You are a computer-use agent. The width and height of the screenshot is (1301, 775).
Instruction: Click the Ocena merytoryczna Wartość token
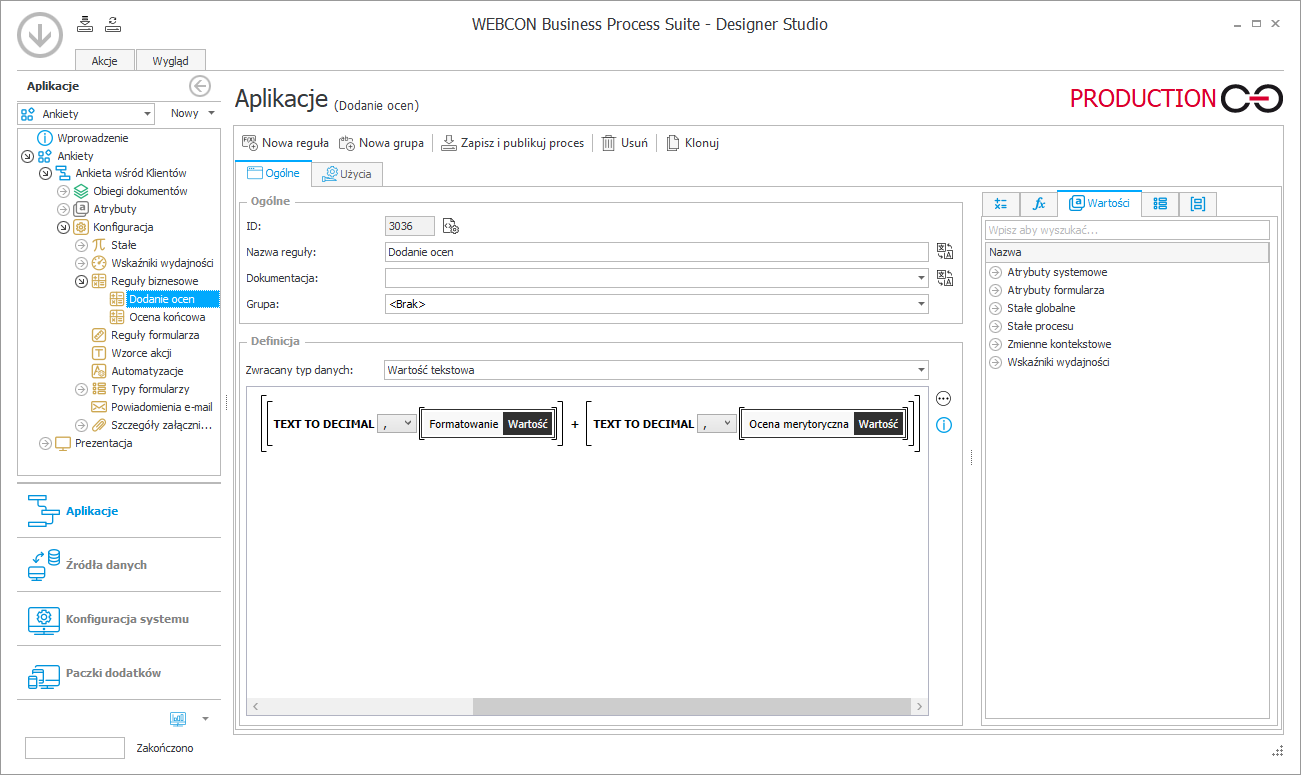pyautogui.click(x=824, y=424)
